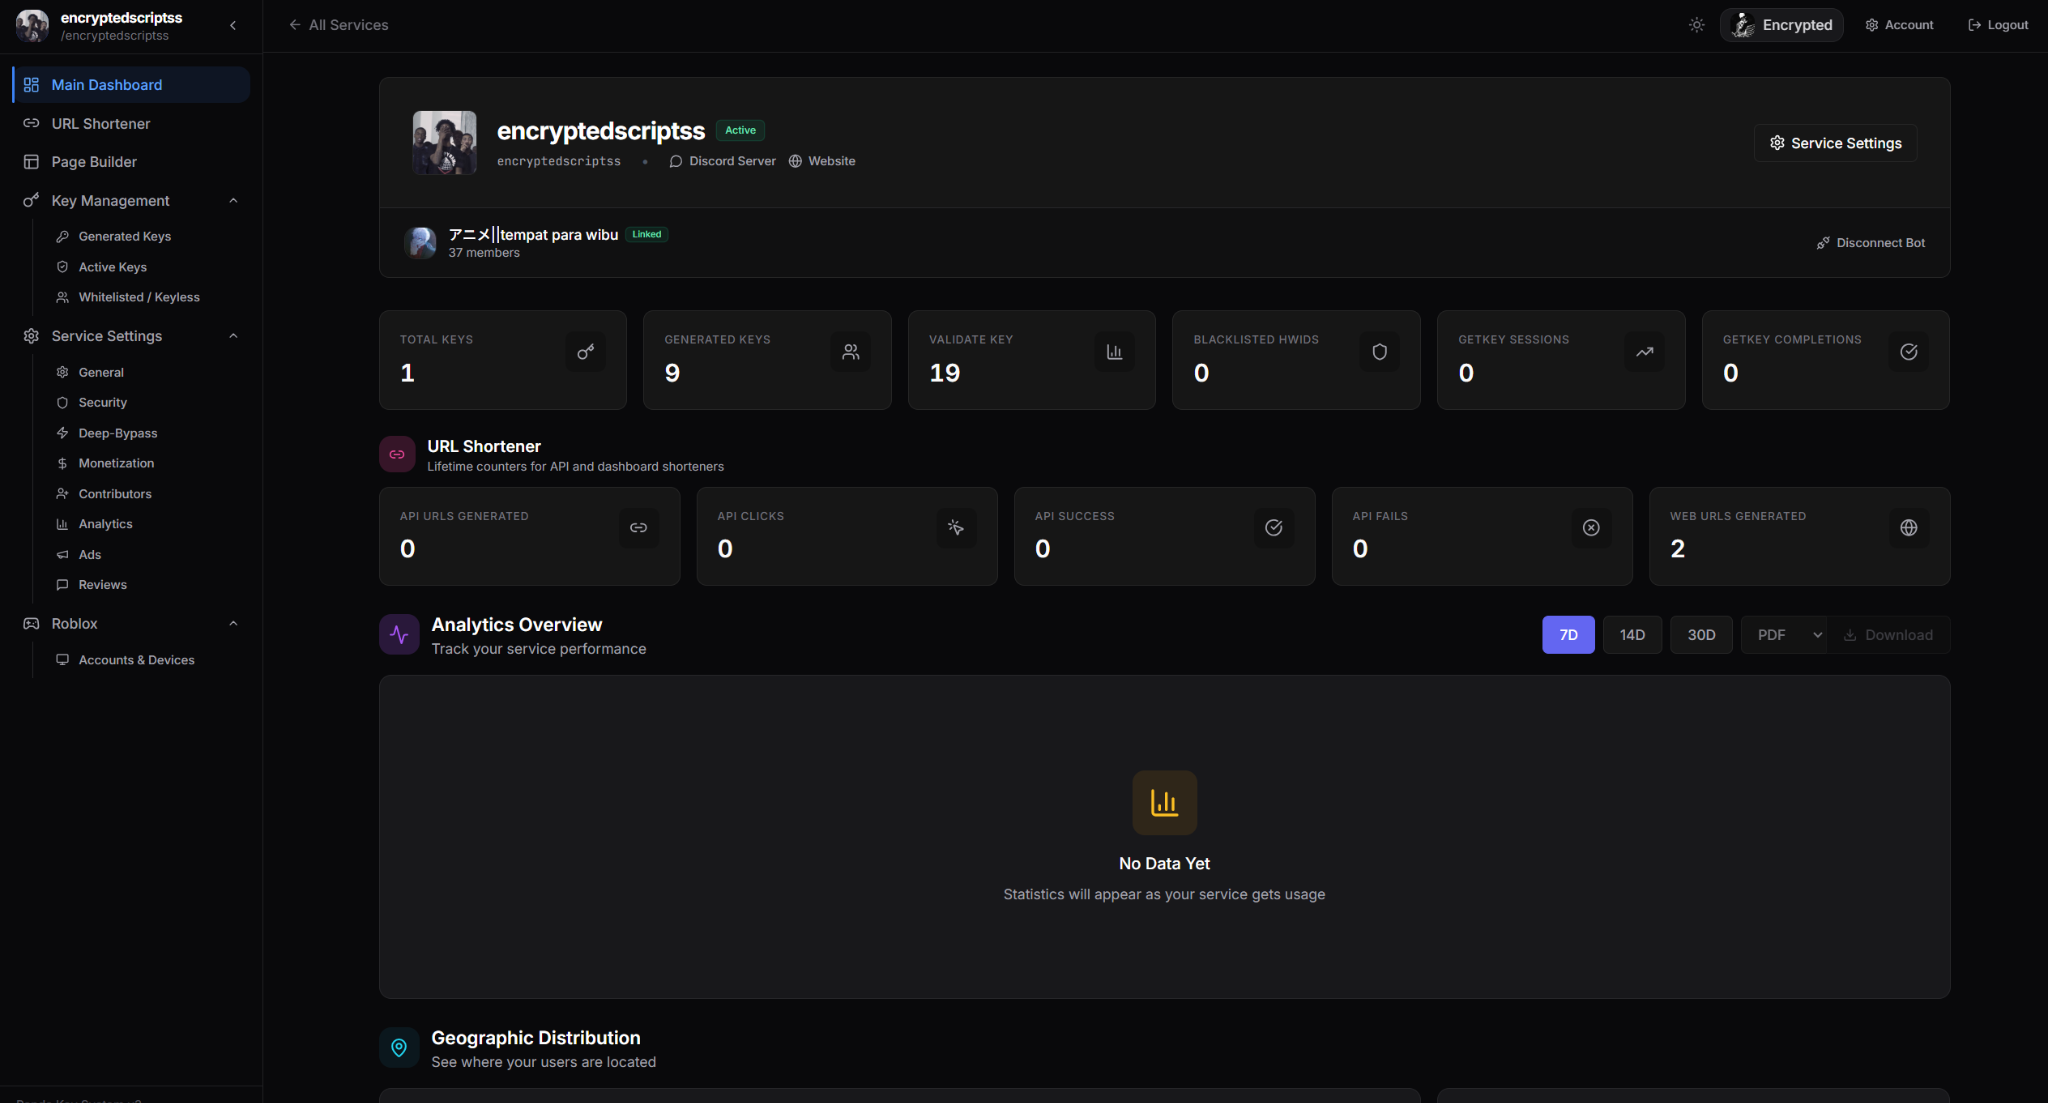Open General settings item
Screen dimensions: 2048x1103
(x=101, y=372)
